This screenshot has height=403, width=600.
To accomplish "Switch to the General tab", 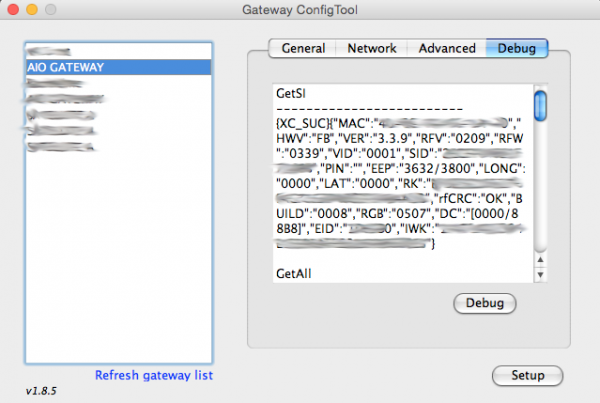I will 302,48.
